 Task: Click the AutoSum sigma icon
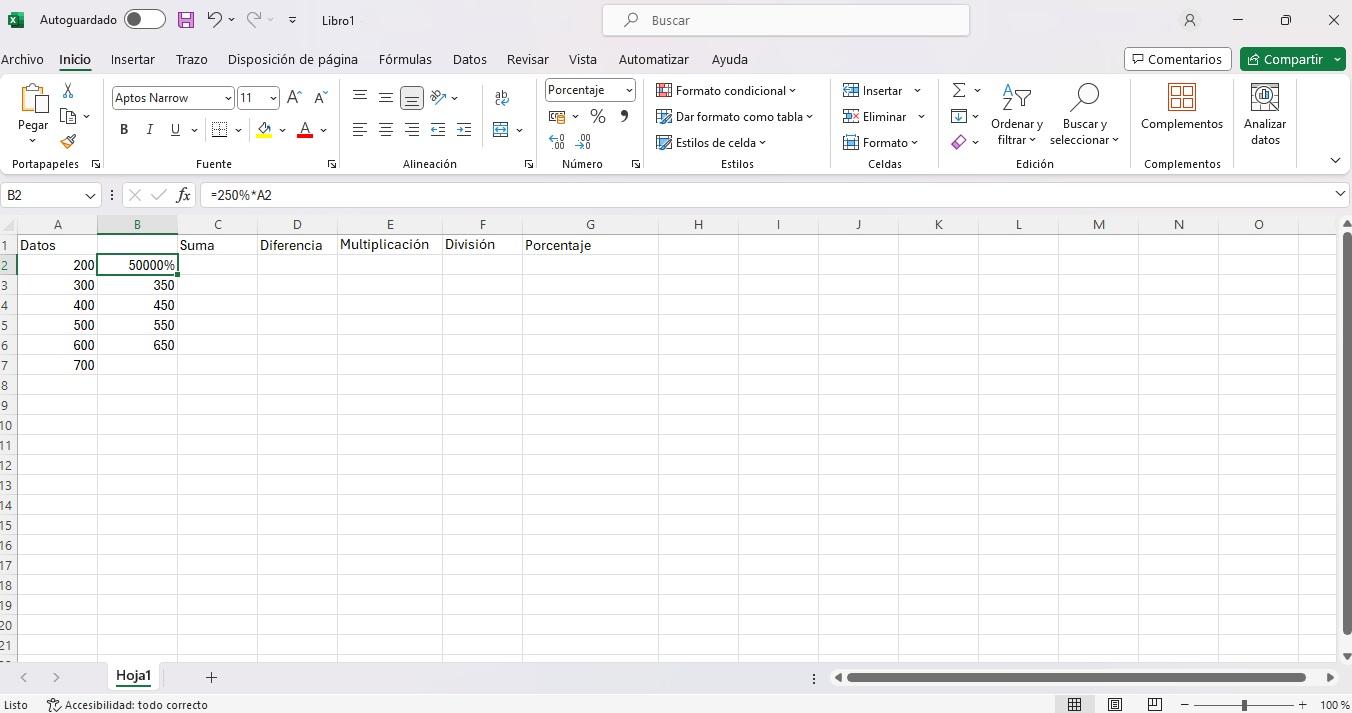(959, 91)
